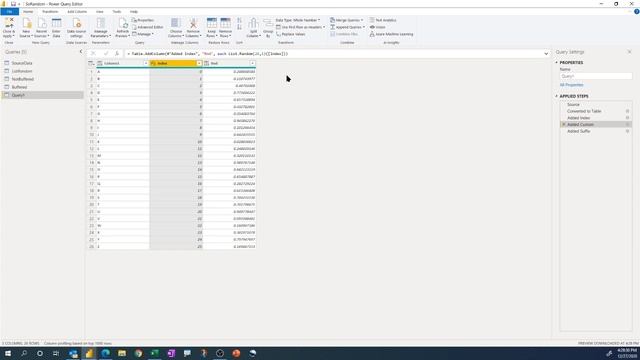Open the Manage query dropdown
This screenshot has height=360, width=640.
(x=143, y=34)
